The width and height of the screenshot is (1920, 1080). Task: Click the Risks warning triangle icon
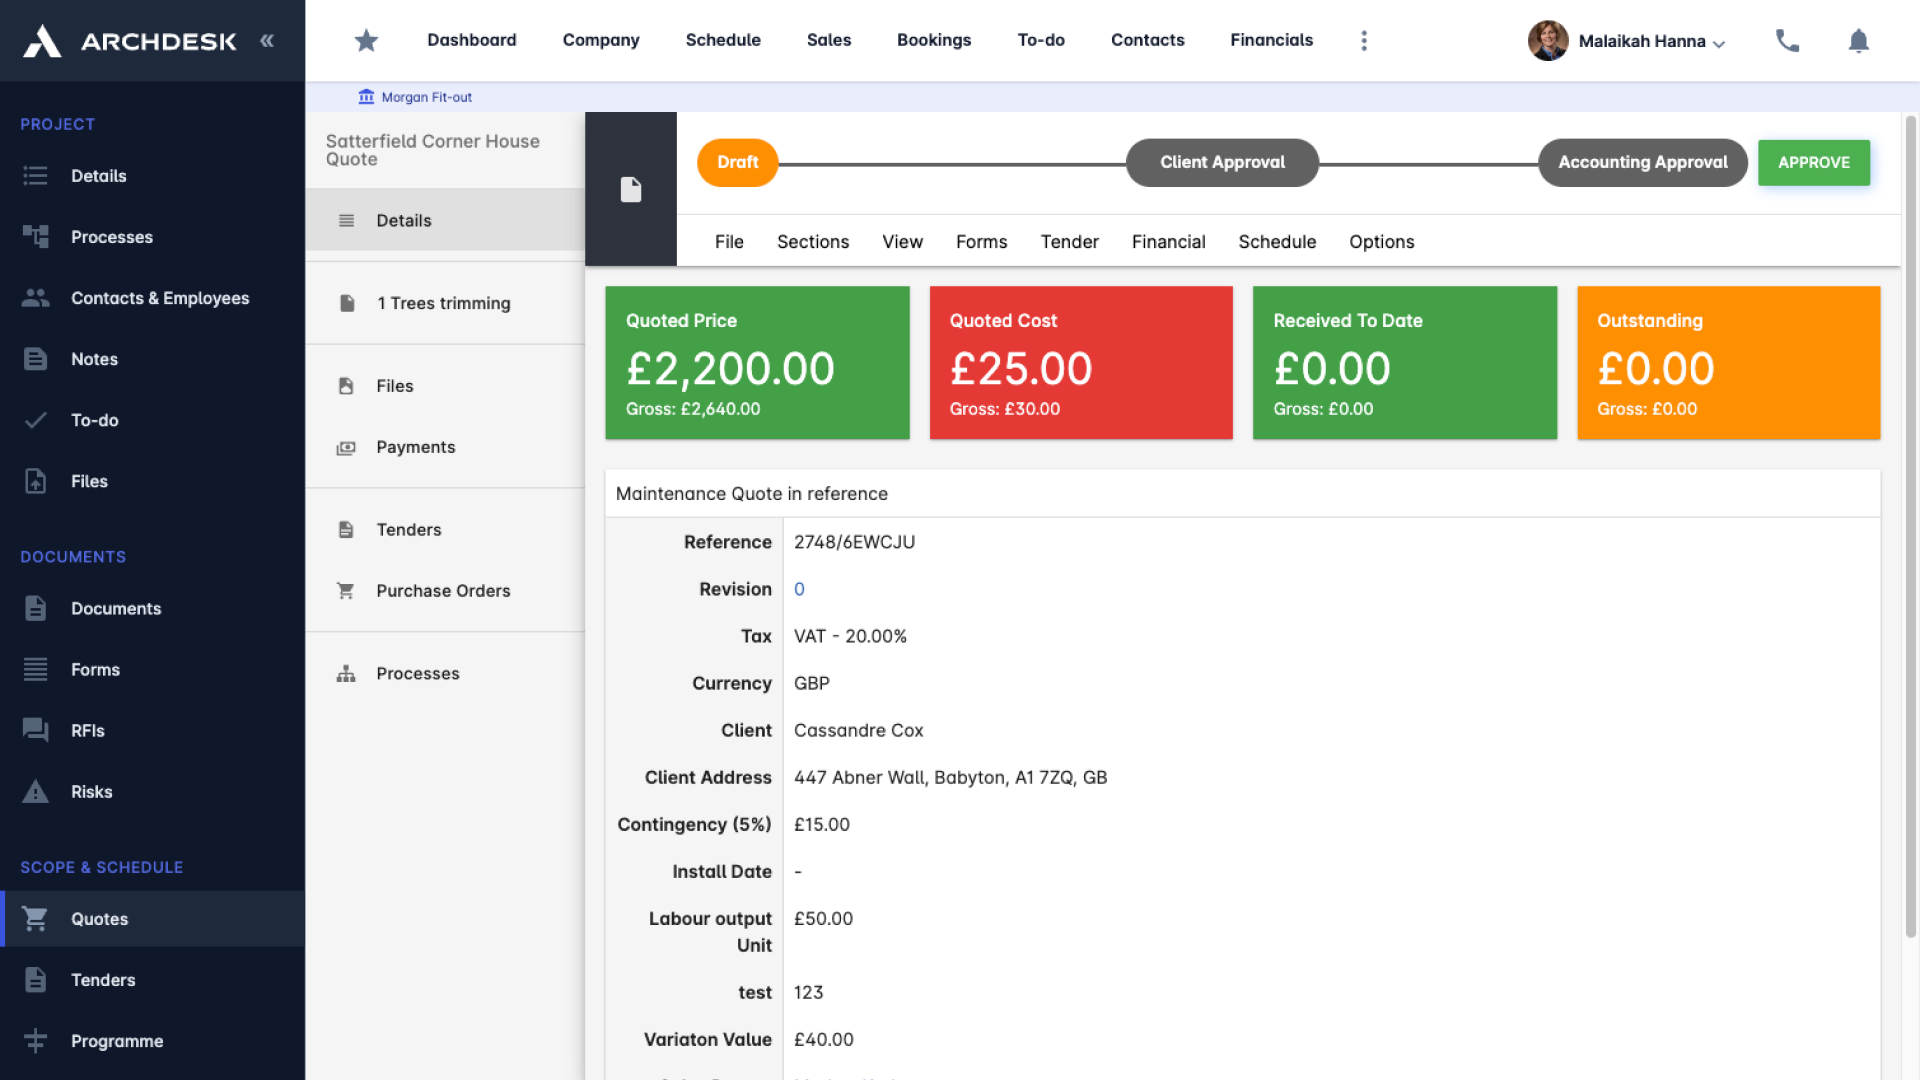point(36,792)
